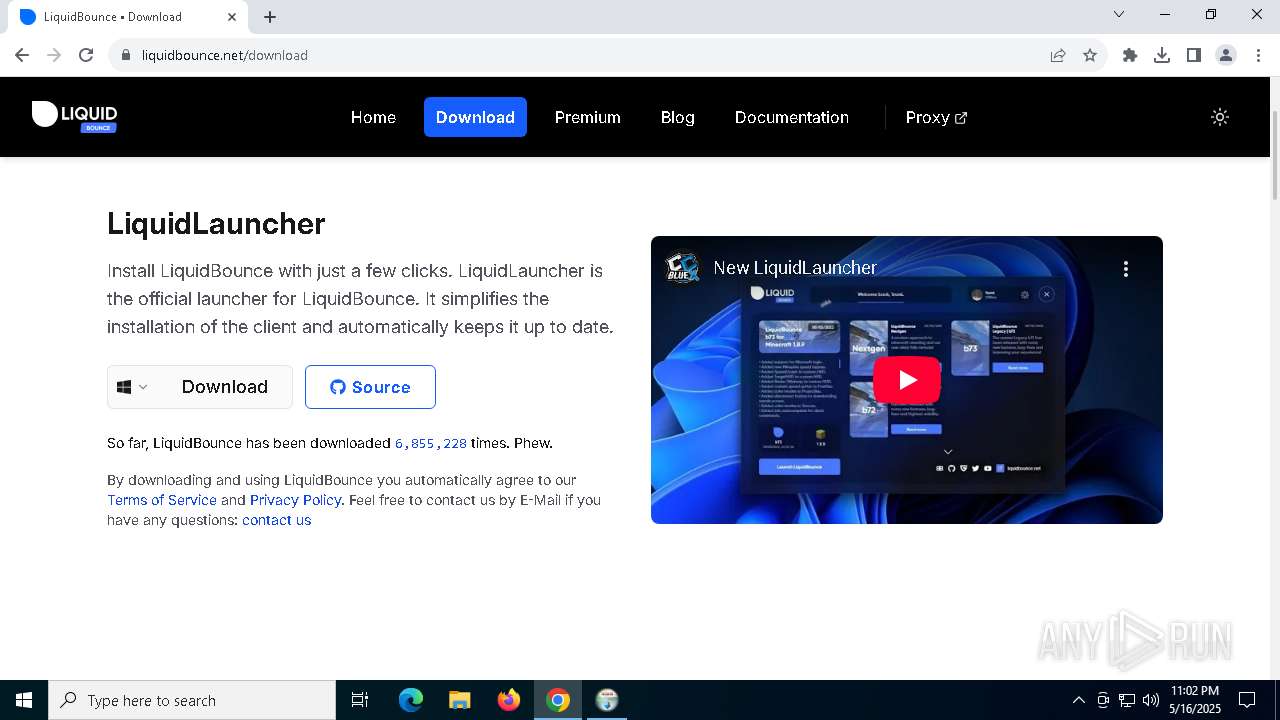The image size is (1280, 720).
Task: Open the notification center icon
Action: click(1247, 700)
